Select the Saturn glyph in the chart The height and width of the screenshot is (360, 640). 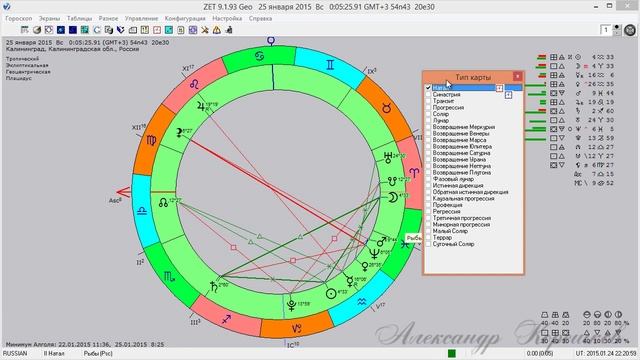coord(214,287)
